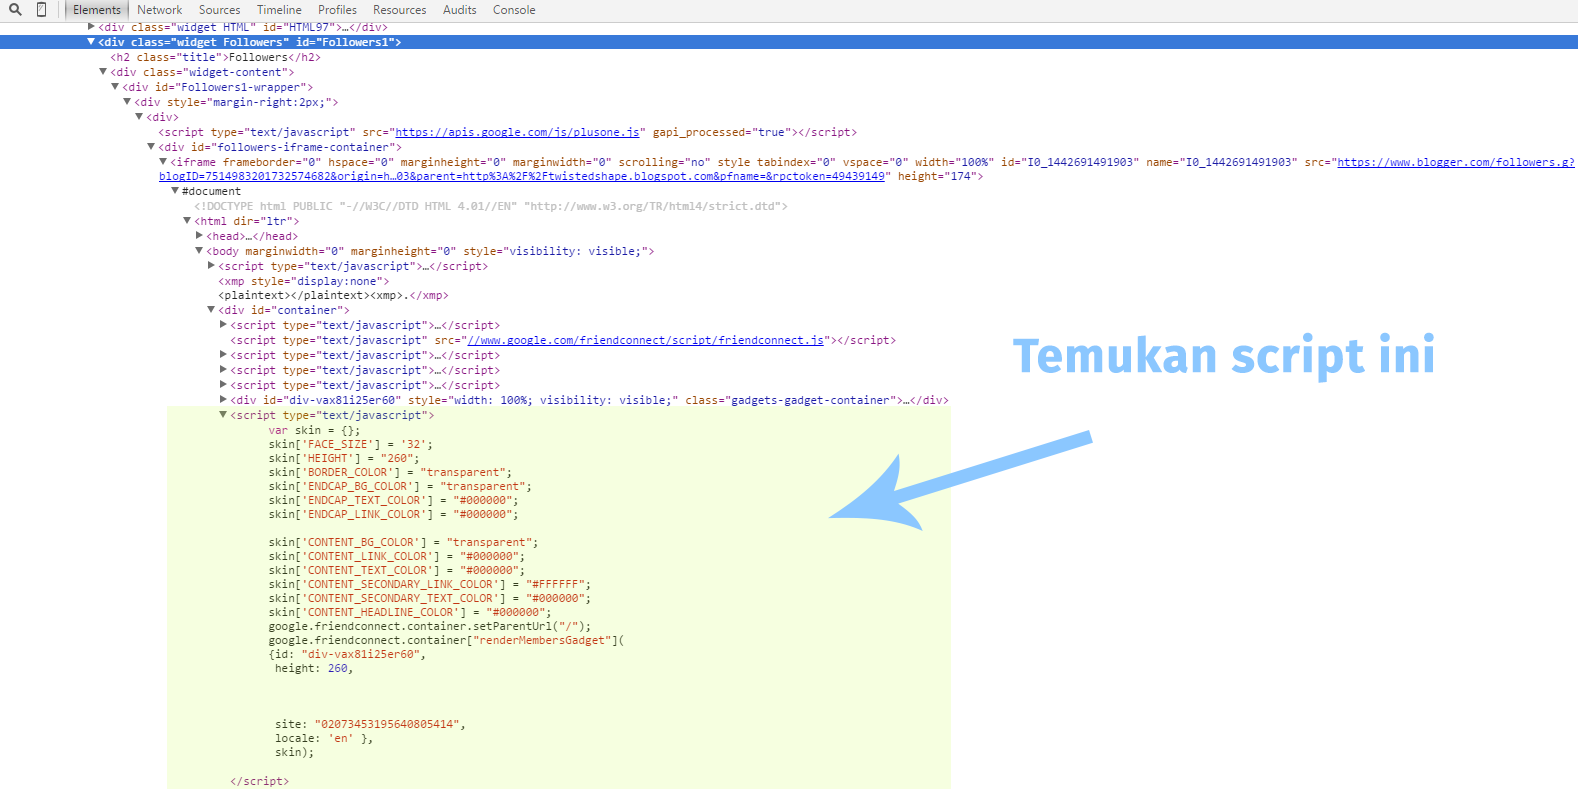Open the blogger.com followers.g iframe link
The width and height of the screenshot is (1578, 789).
pyautogui.click(x=1455, y=162)
